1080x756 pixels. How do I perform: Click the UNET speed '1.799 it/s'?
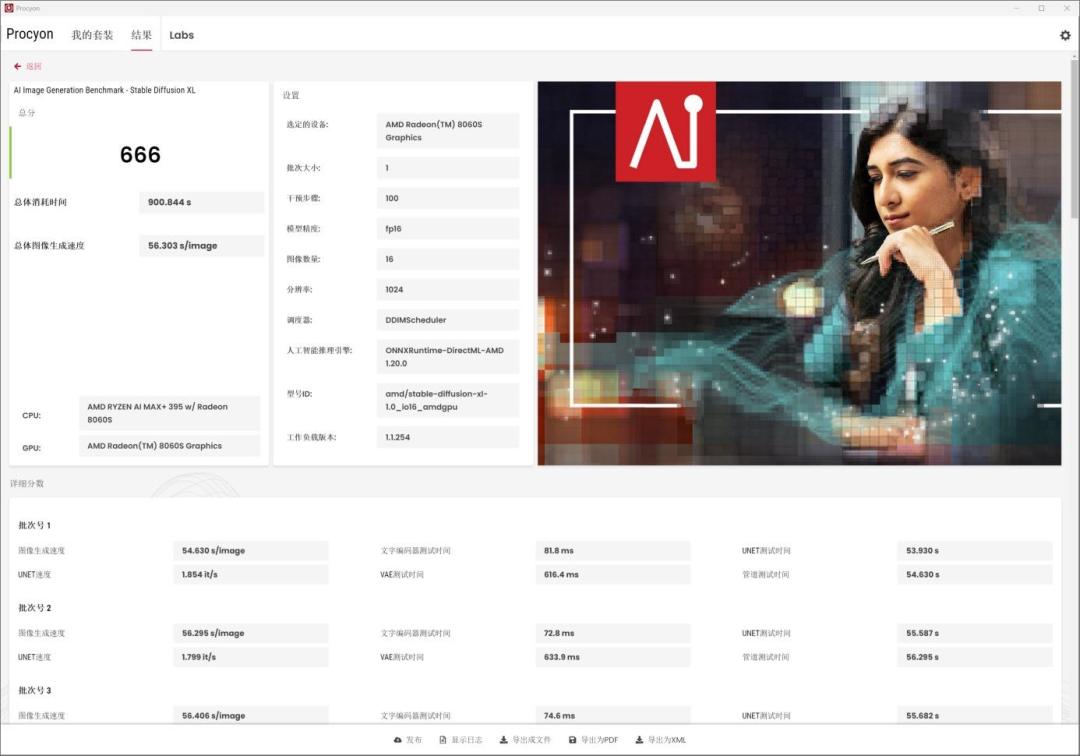point(251,657)
